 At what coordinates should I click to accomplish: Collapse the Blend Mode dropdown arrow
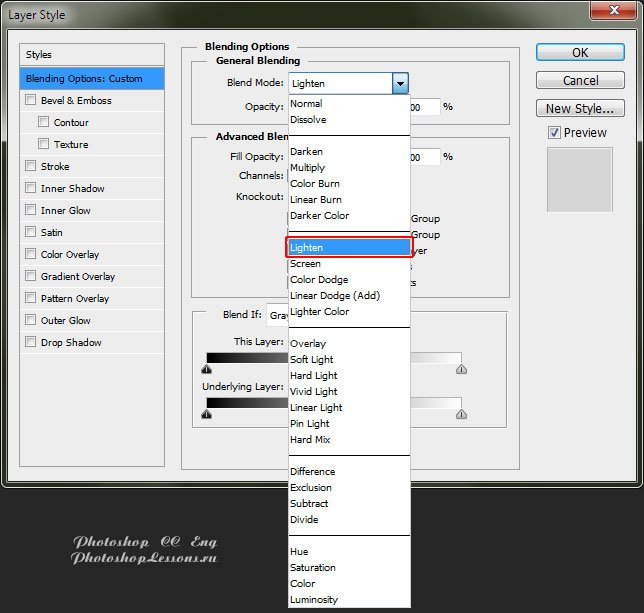pyautogui.click(x=400, y=84)
